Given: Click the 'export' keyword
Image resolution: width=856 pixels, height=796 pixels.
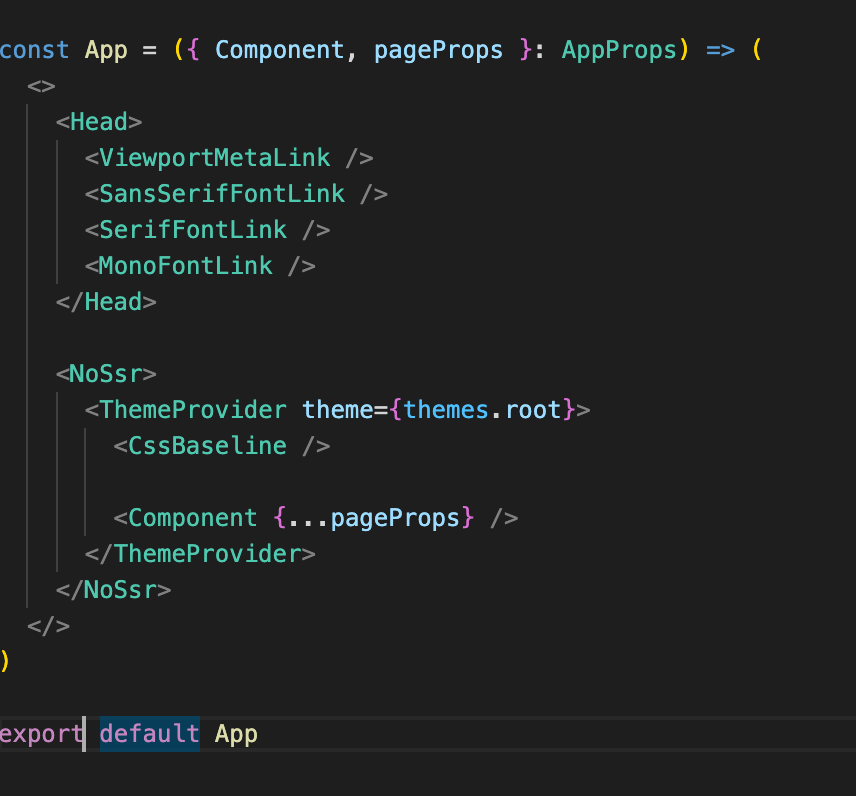Looking at the screenshot, I should click(41, 734).
